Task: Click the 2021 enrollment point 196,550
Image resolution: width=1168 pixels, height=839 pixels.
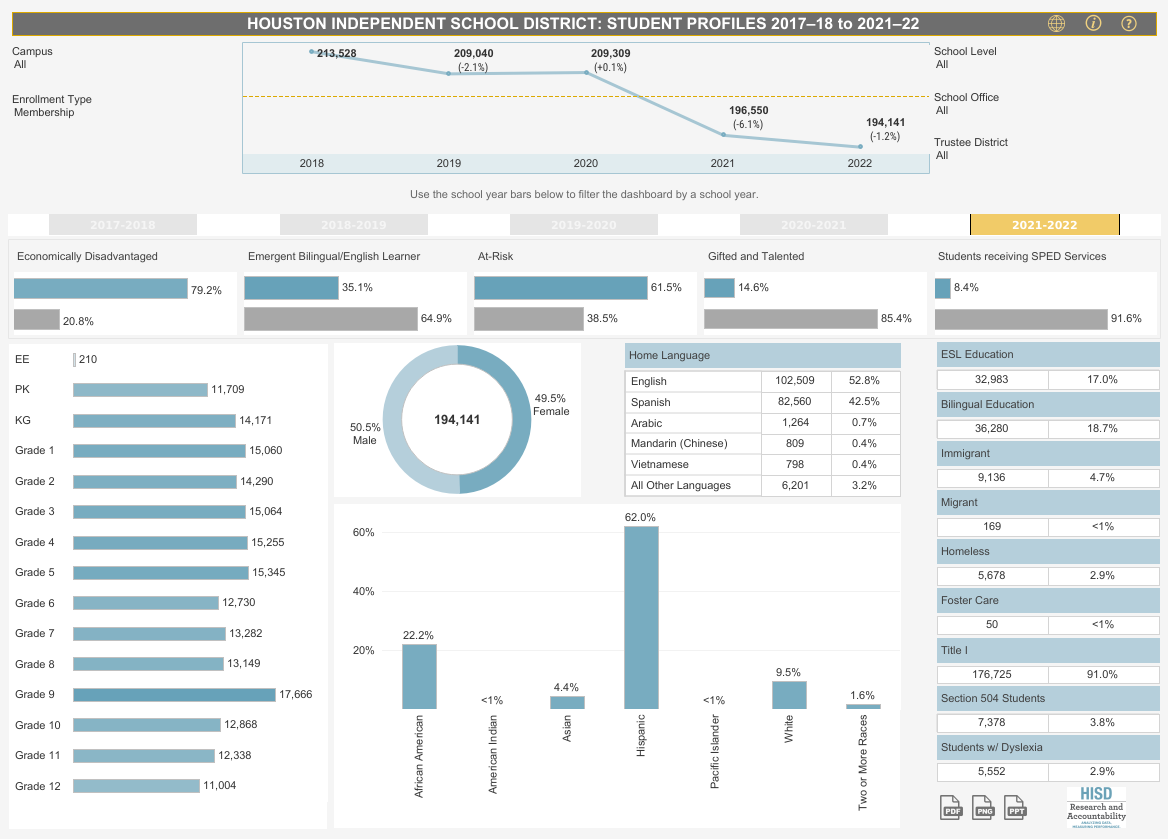Action: pyautogui.click(x=723, y=135)
